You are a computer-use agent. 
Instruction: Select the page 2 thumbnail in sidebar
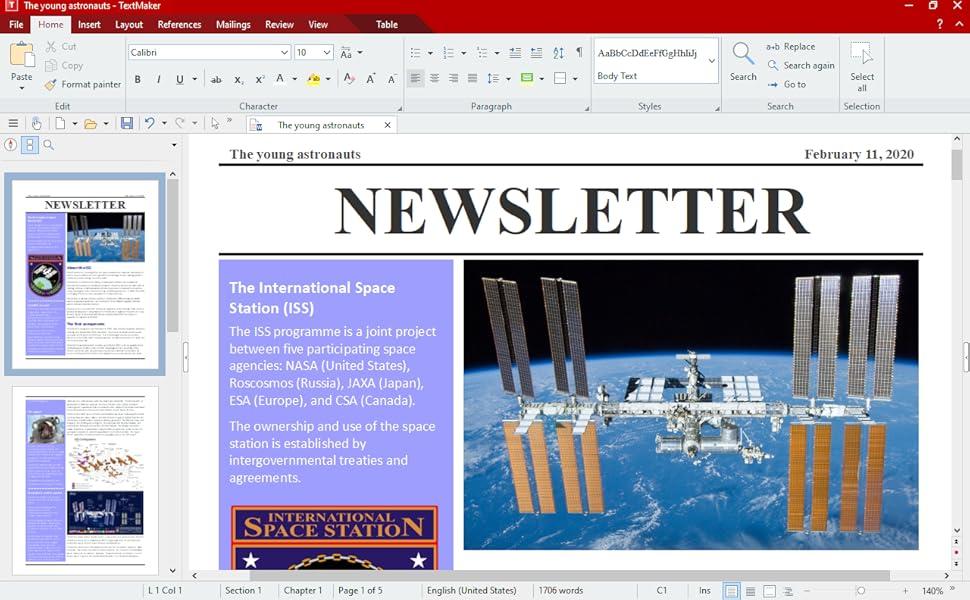(x=85, y=480)
